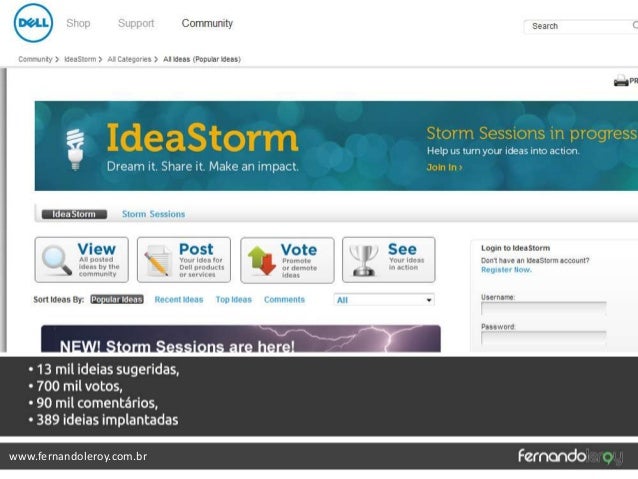Viewport: 638px width, 479px height.
Task: Click the Username input field
Action: [544, 308]
